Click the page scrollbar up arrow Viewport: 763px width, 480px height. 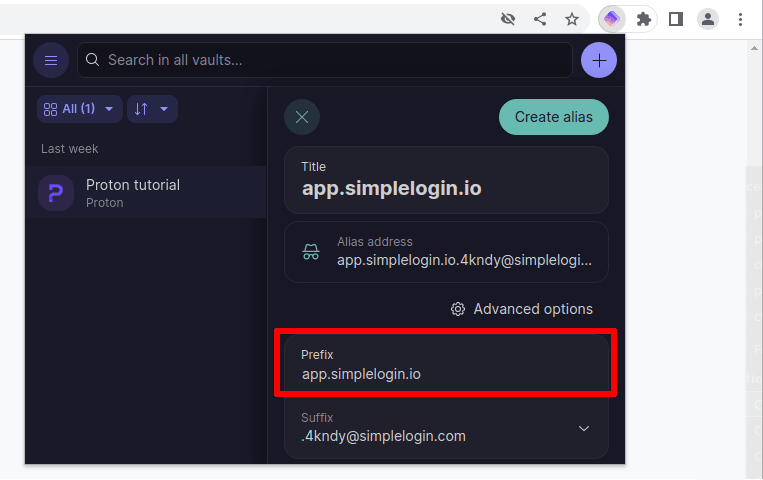[x=754, y=48]
